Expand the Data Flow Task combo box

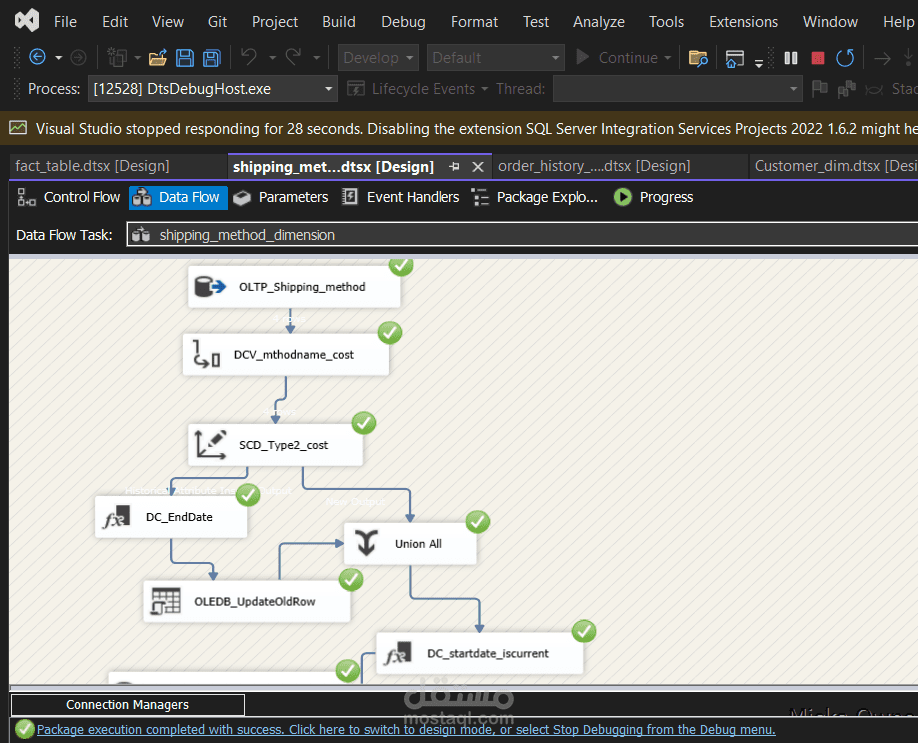[x=520, y=235]
